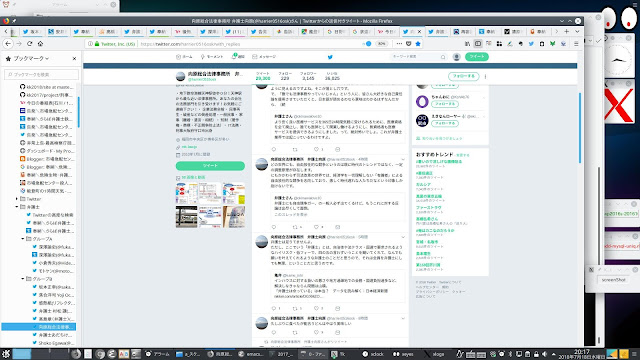Collapse the 弁護士 bookmark folder
Viewport: 640px width, 360px height.
tap(17, 207)
